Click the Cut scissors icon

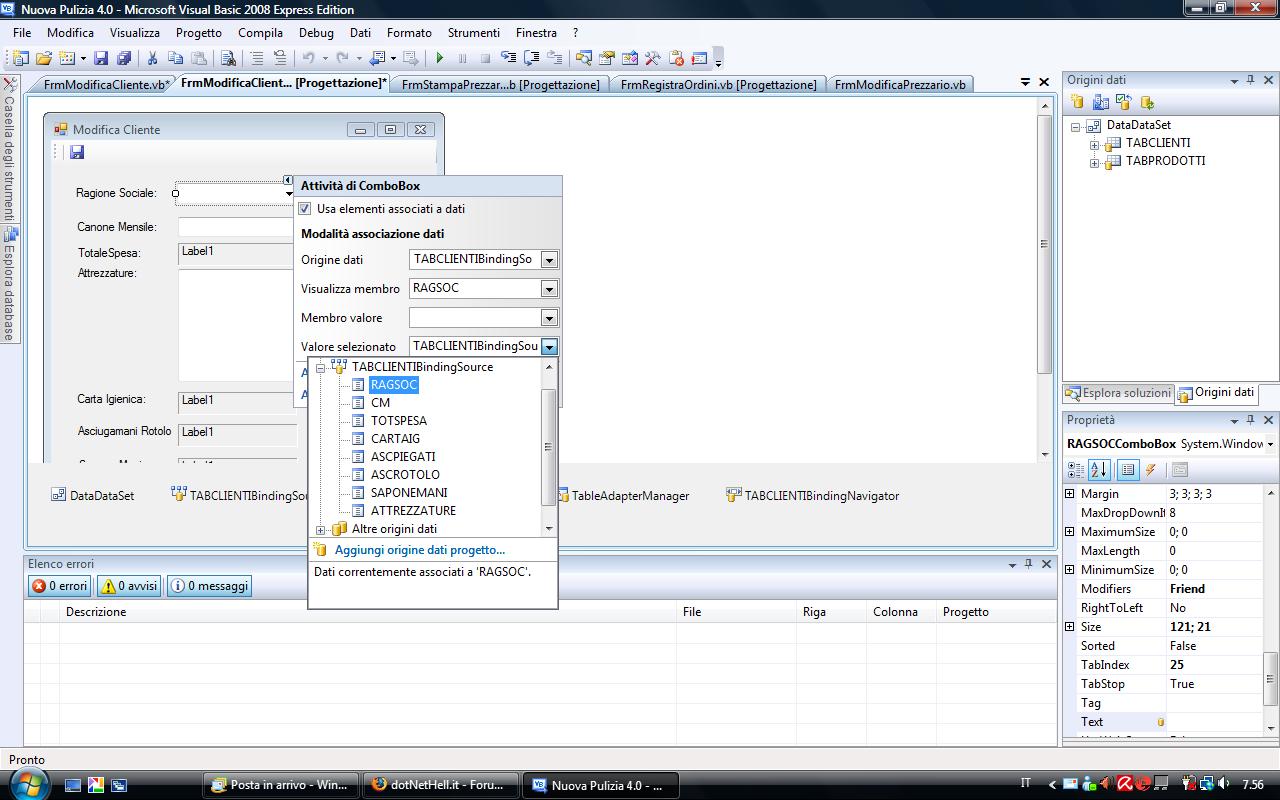click(x=152, y=58)
